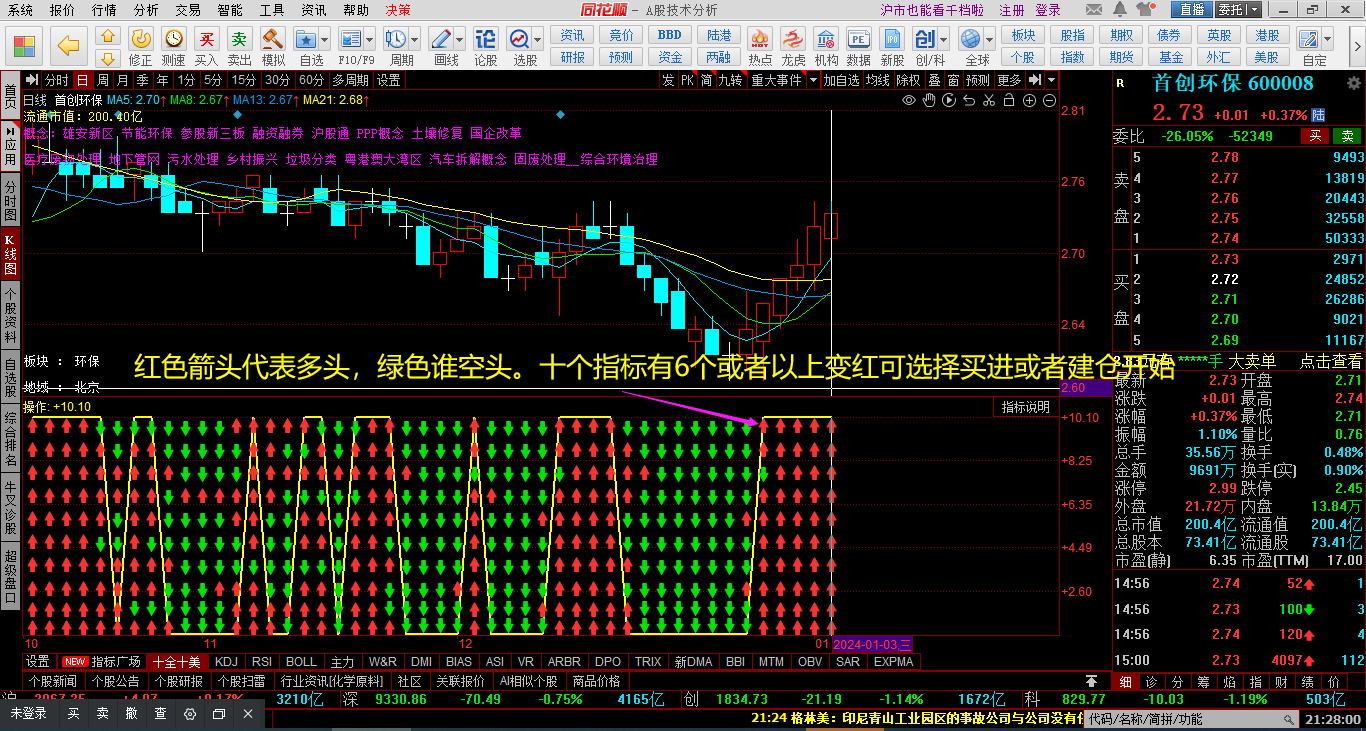Open the 龙虎 dragon-tiger icon
1366x731 pixels.
[x=793, y=38]
